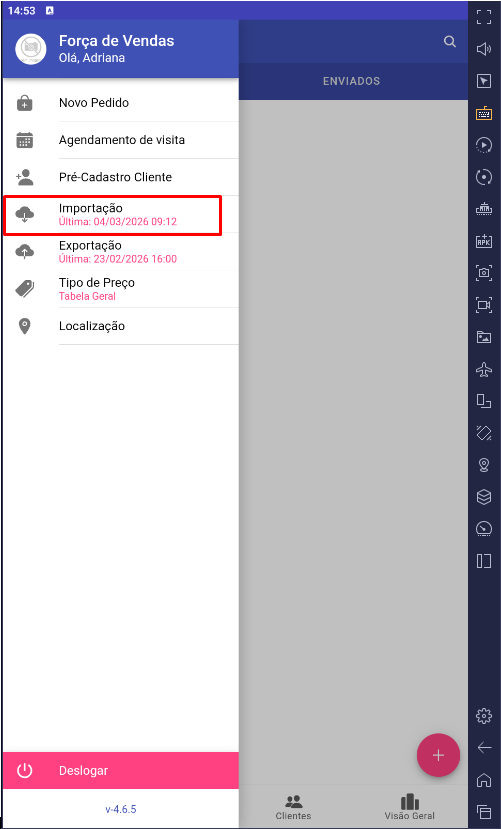
Task: Click the search magnifier icon
Action: point(450,42)
